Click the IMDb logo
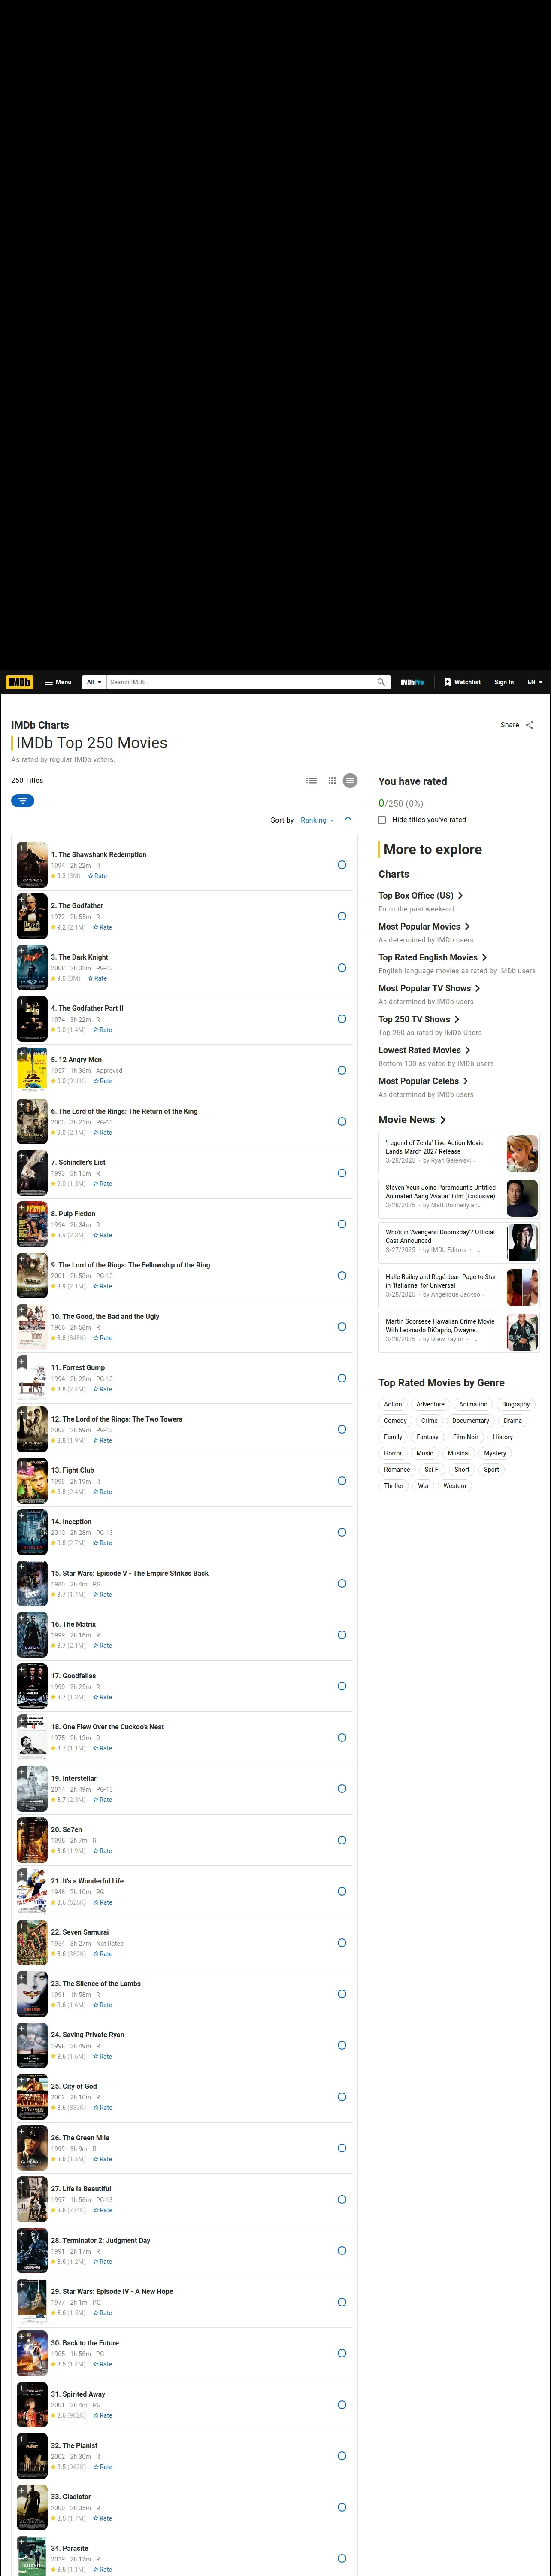 pos(19,682)
